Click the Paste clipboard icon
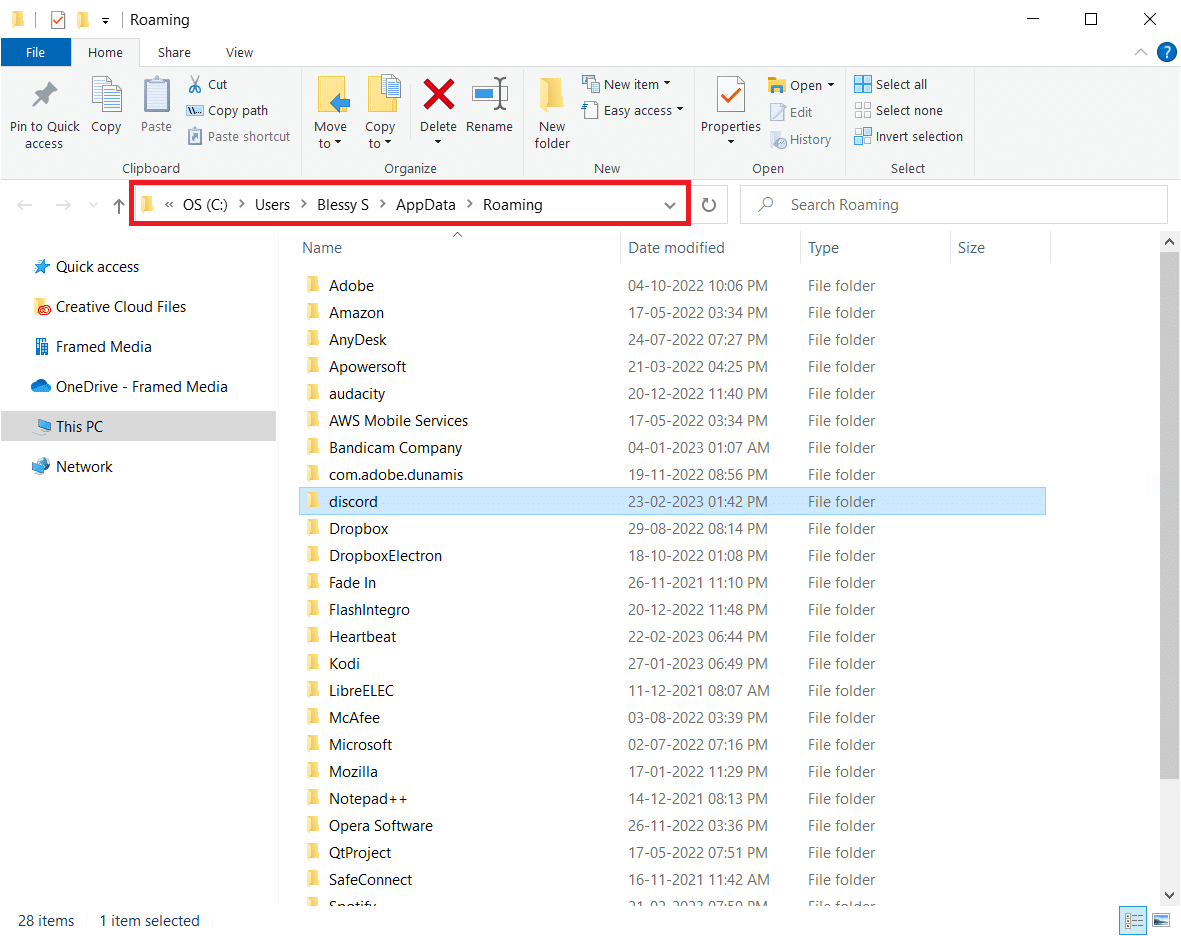Viewport: 1181px width, 936px height. [x=157, y=96]
